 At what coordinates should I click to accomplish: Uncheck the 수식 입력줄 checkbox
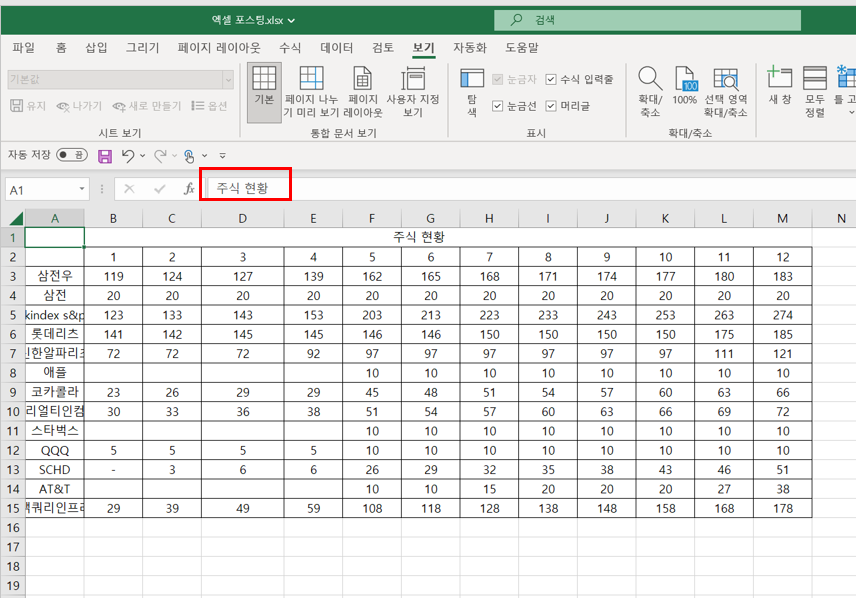point(551,79)
